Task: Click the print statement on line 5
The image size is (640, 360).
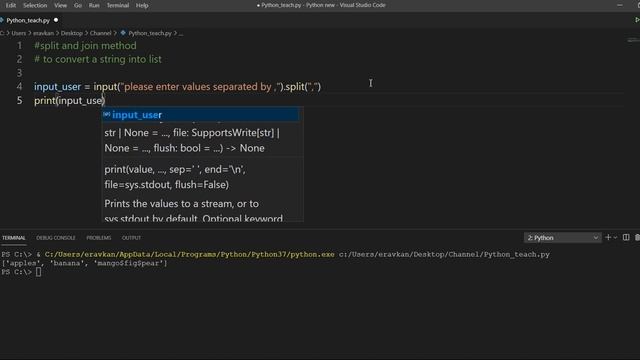Action: (x=69, y=100)
